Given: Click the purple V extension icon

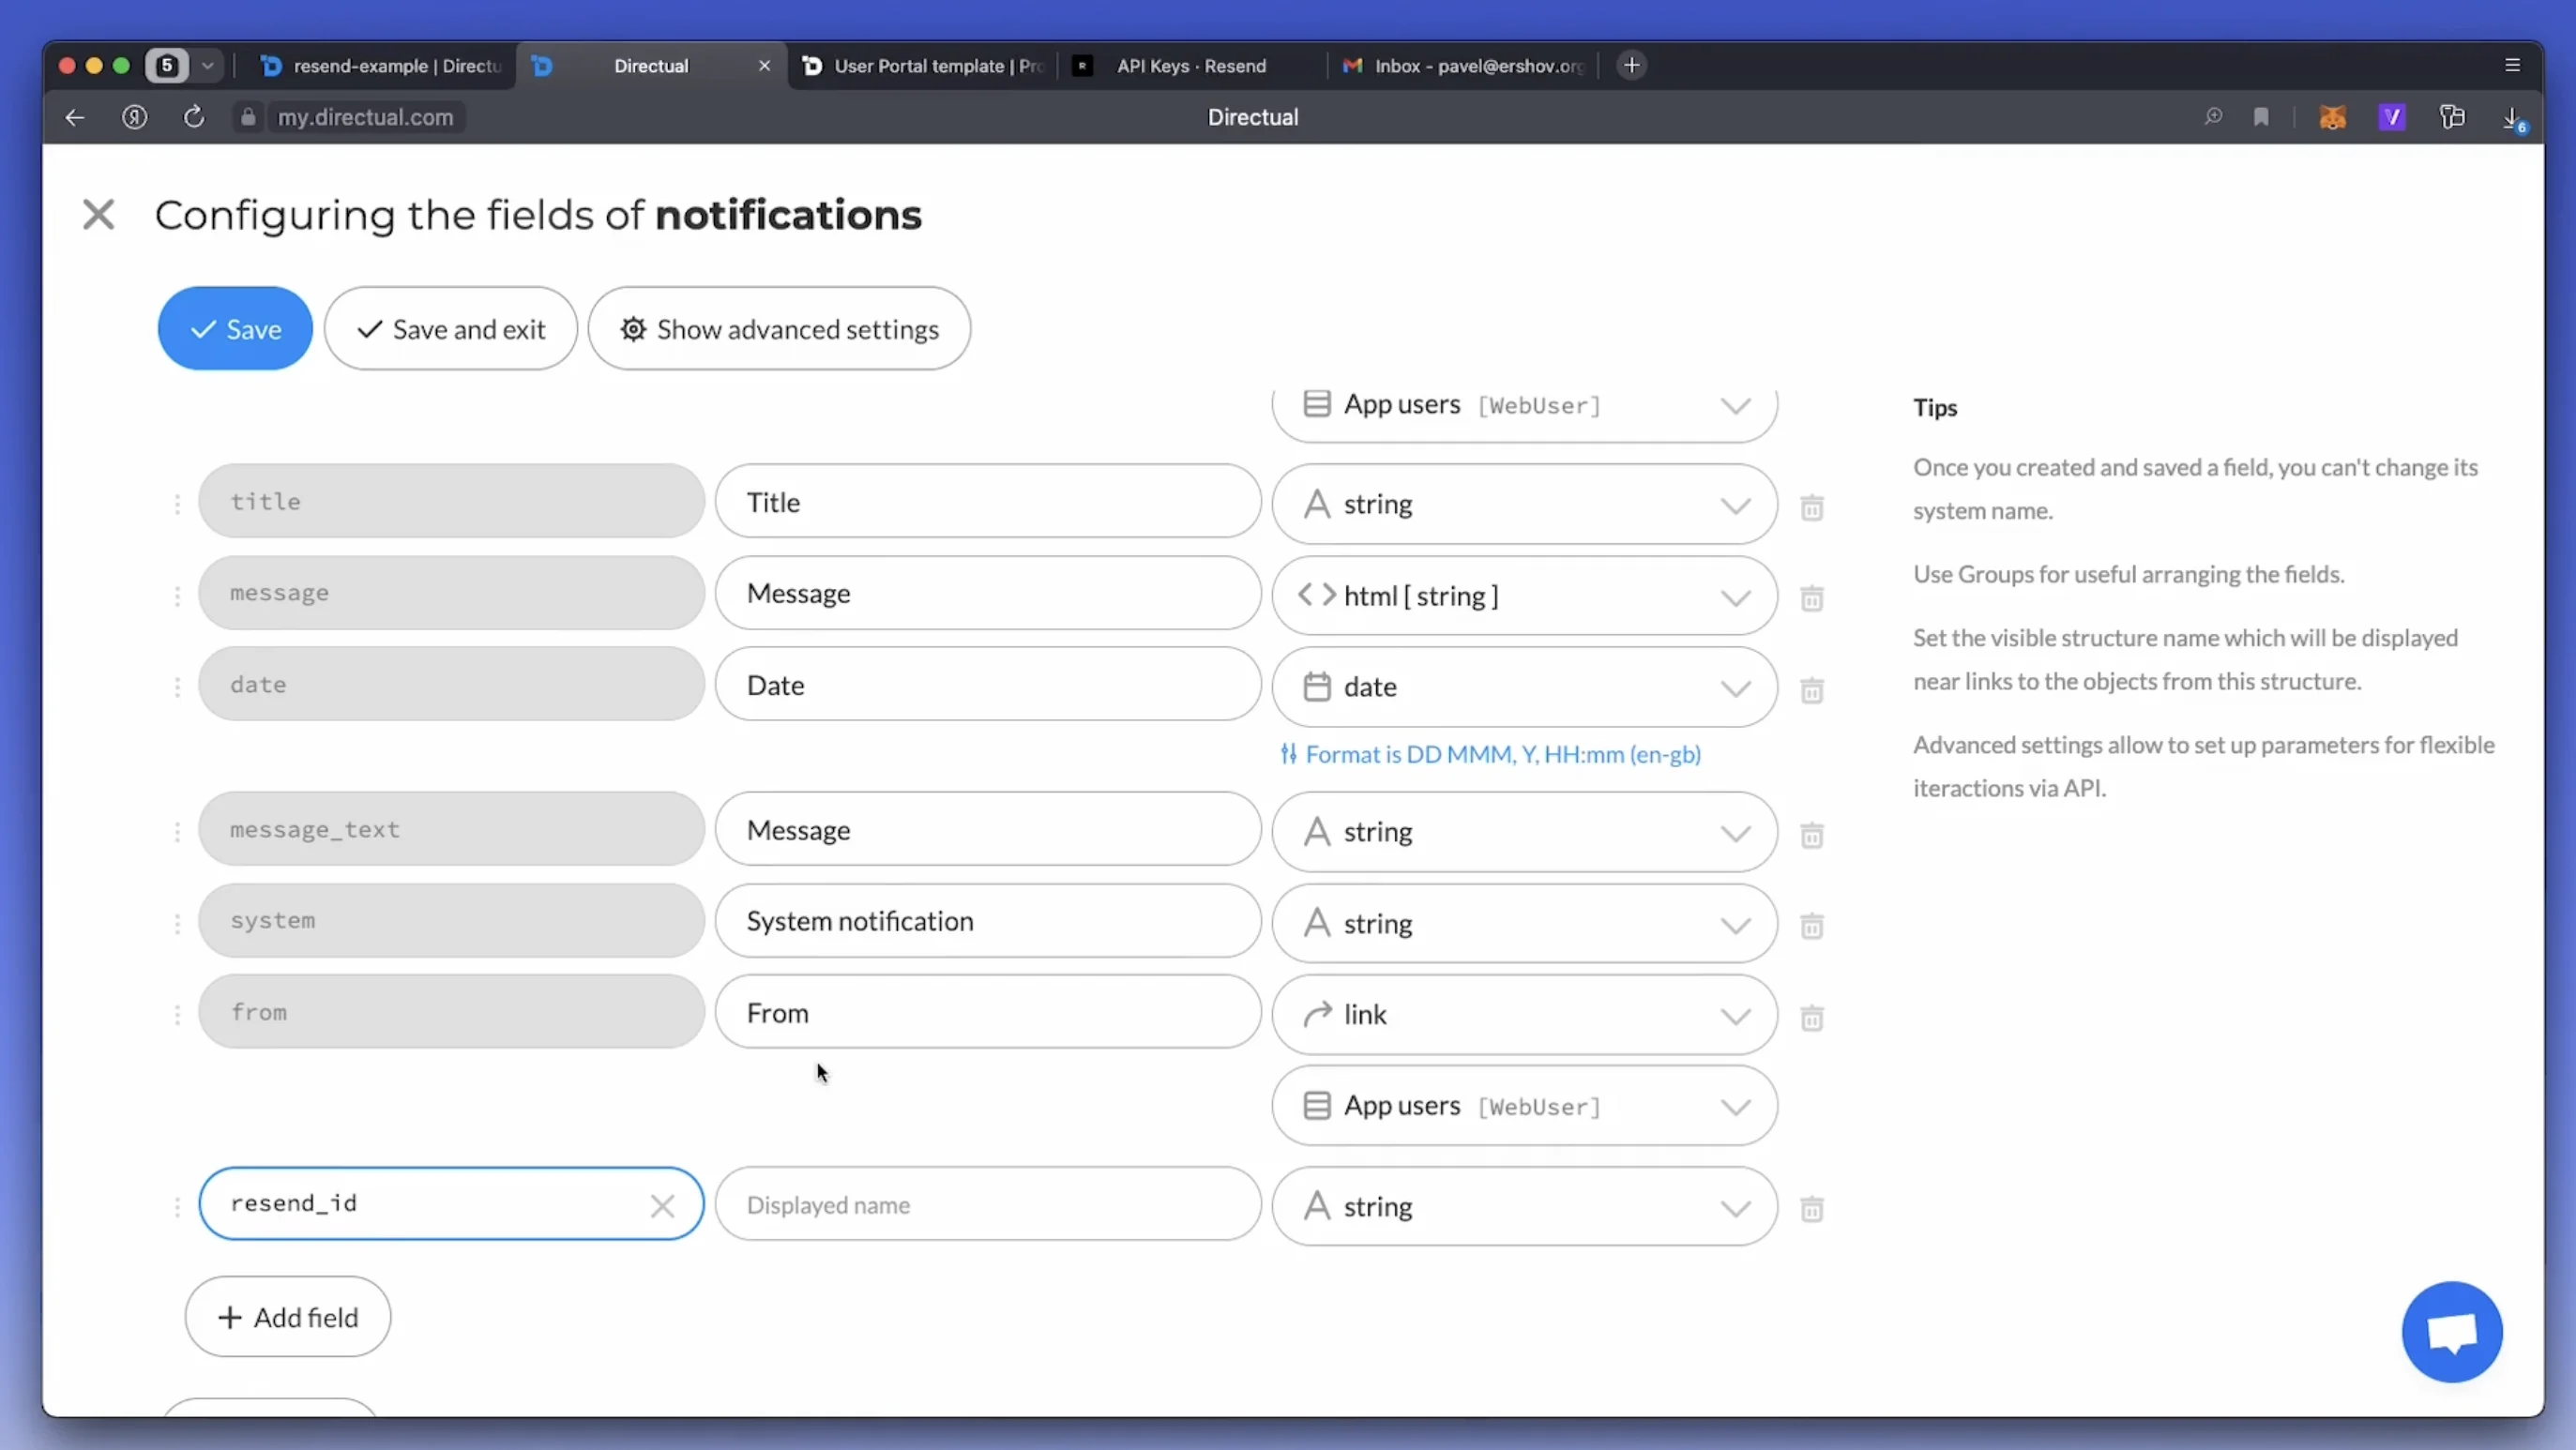Looking at the screenshot, I should (x=2392, y=117).
